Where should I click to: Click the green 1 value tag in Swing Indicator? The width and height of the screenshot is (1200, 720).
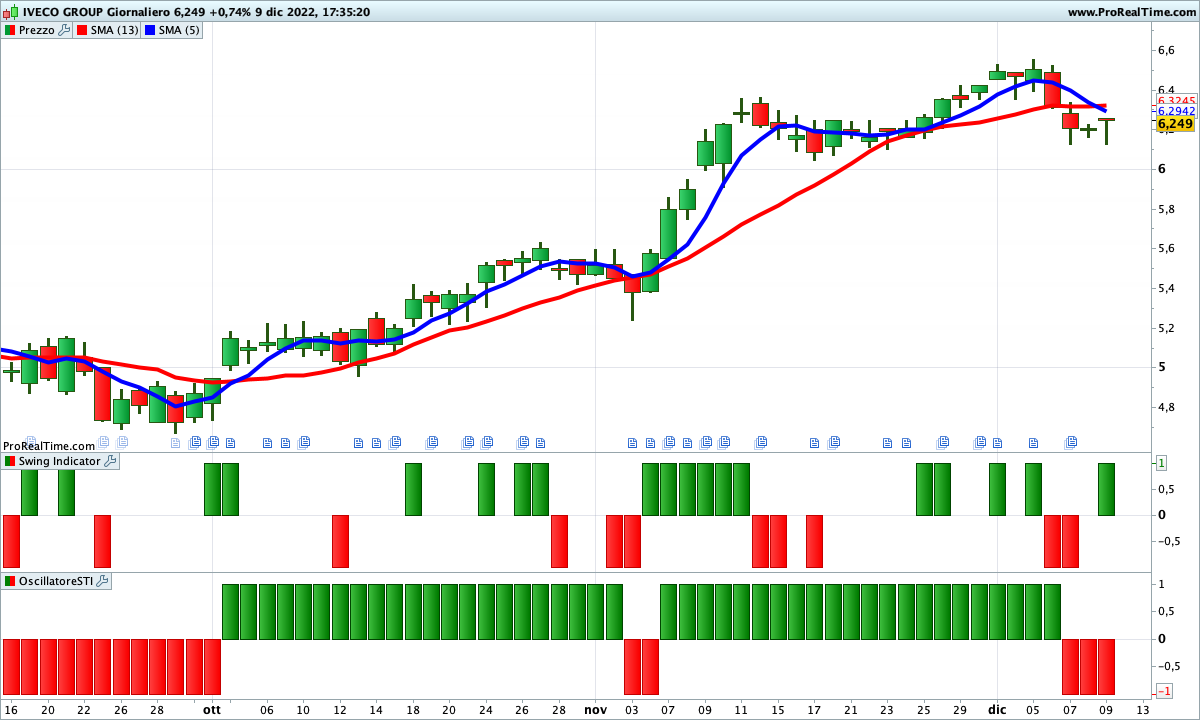[1161, 463]
